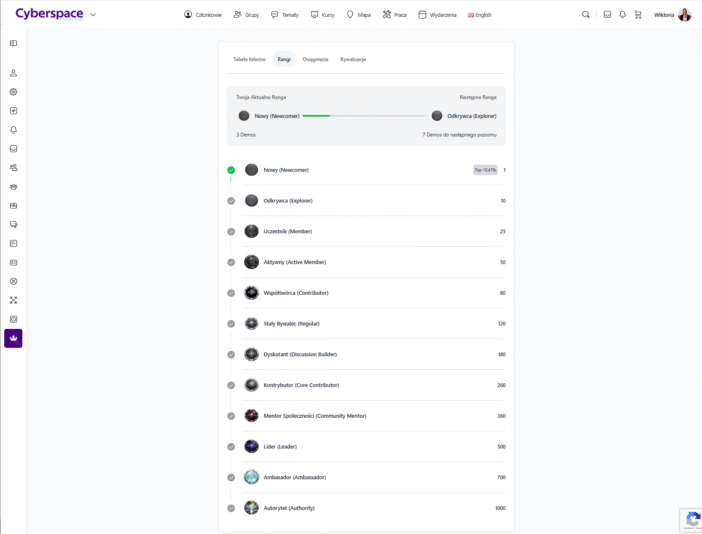
Task: Open Wiktoria user profile menu
Action: click(x=672, y=15)
